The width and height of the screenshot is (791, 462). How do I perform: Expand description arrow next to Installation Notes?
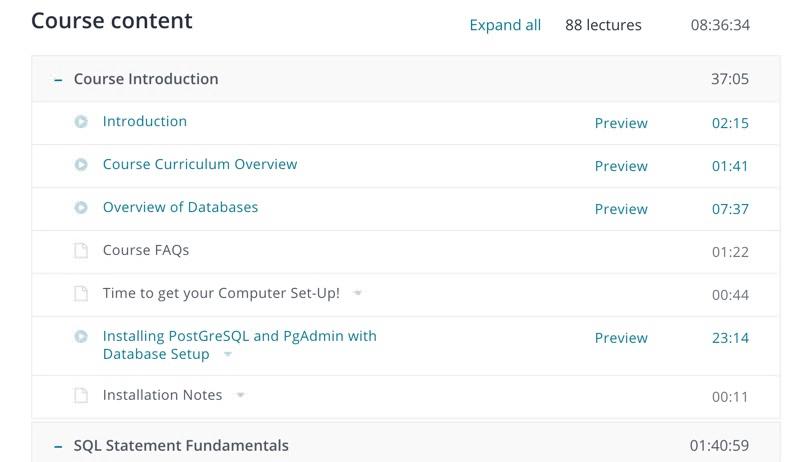tap(241, 395)
